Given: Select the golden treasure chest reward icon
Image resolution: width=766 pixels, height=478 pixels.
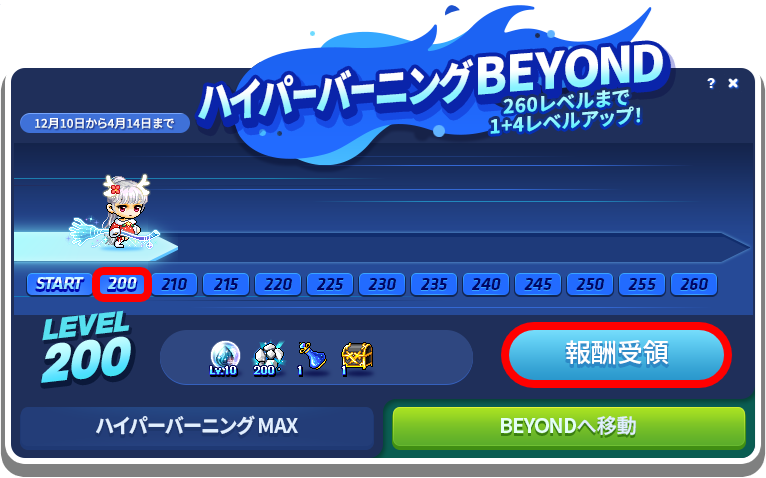Looking at the screenshot, I should (x=356, y=358).
